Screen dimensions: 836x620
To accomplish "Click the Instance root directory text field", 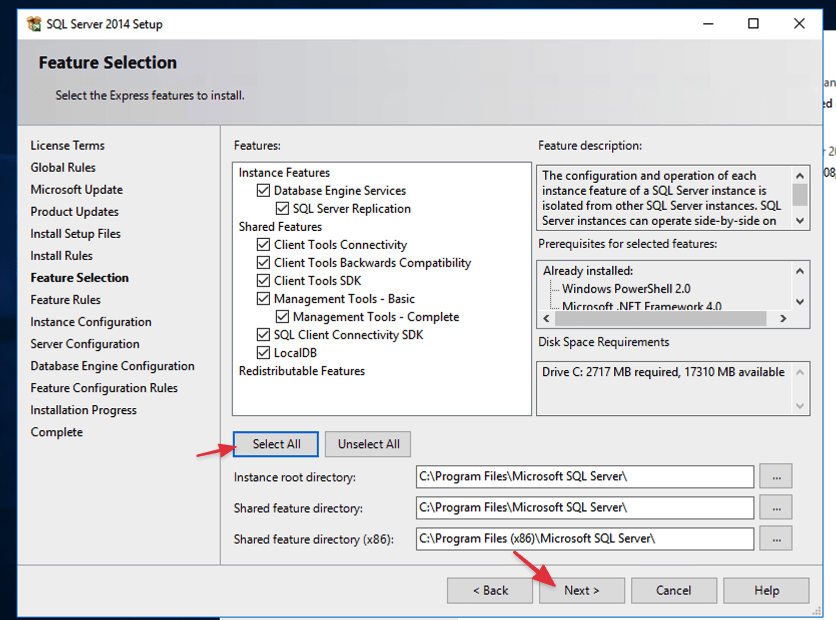I will tap(584, 476).
